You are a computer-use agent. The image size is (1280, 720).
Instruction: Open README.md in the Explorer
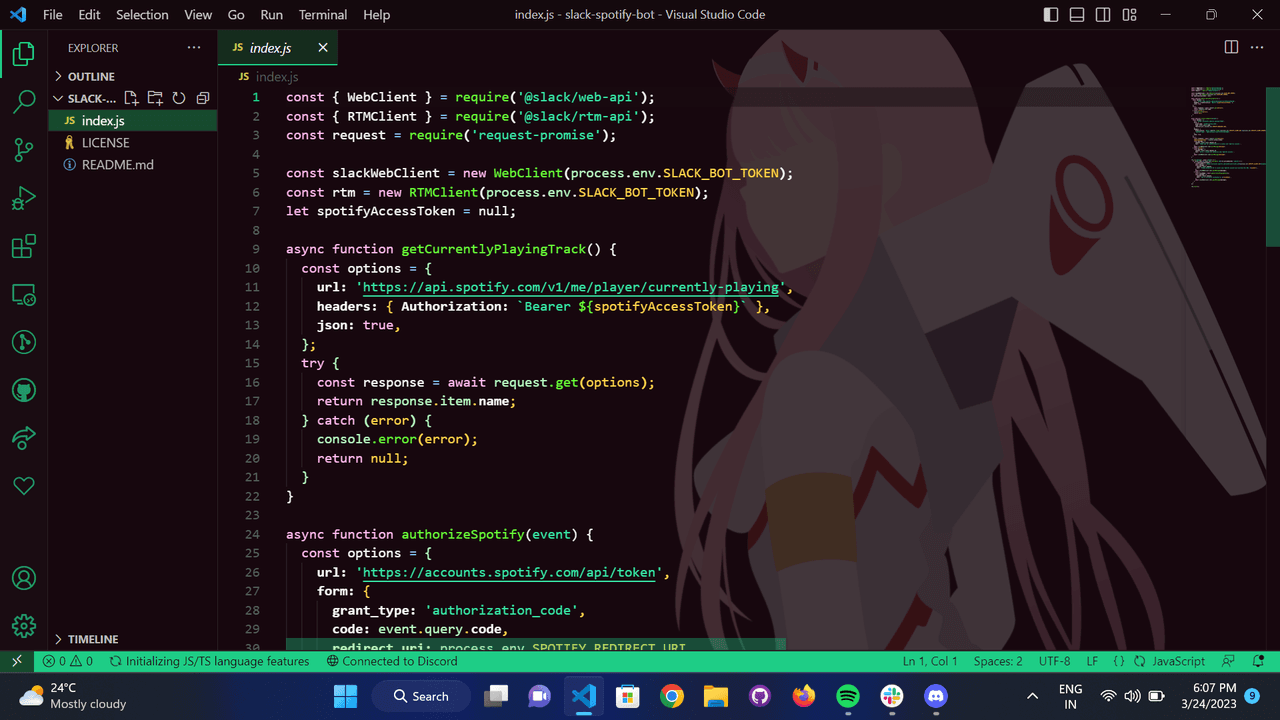click(117, 164)
